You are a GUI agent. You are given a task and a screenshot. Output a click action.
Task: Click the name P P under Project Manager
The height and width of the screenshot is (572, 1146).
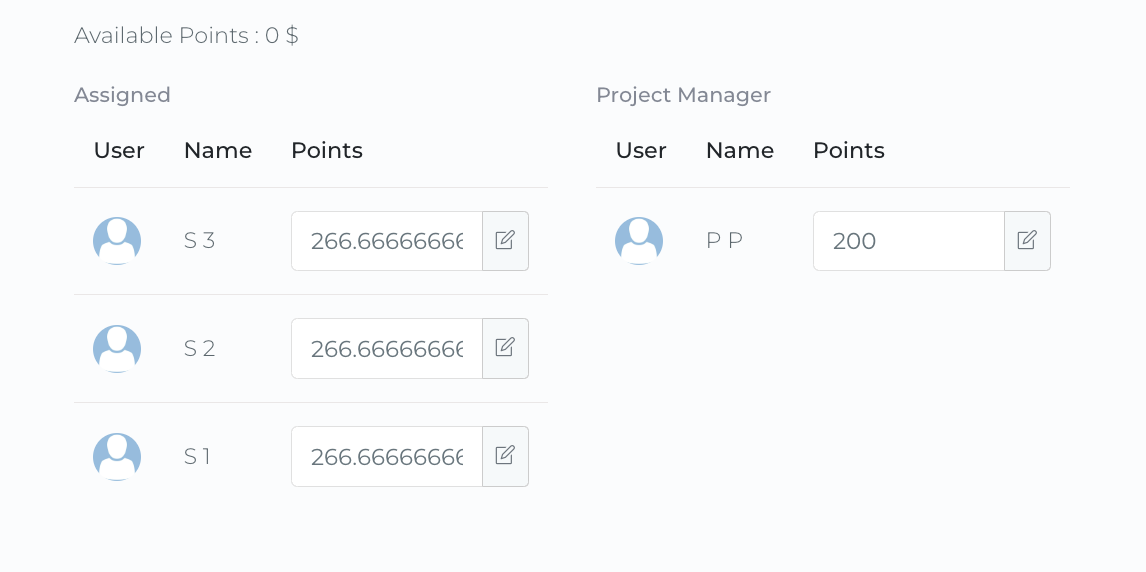click(724, 241)
